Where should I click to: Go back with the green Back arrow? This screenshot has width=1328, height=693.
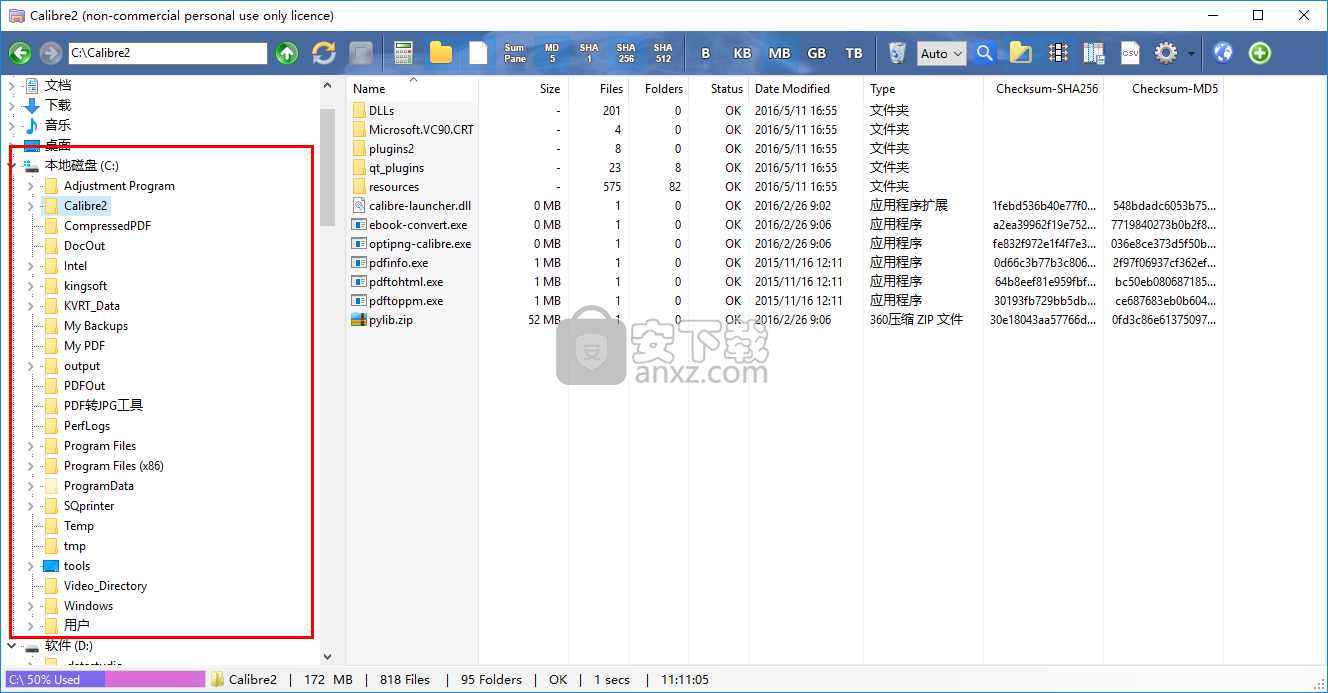click(20, 53)
